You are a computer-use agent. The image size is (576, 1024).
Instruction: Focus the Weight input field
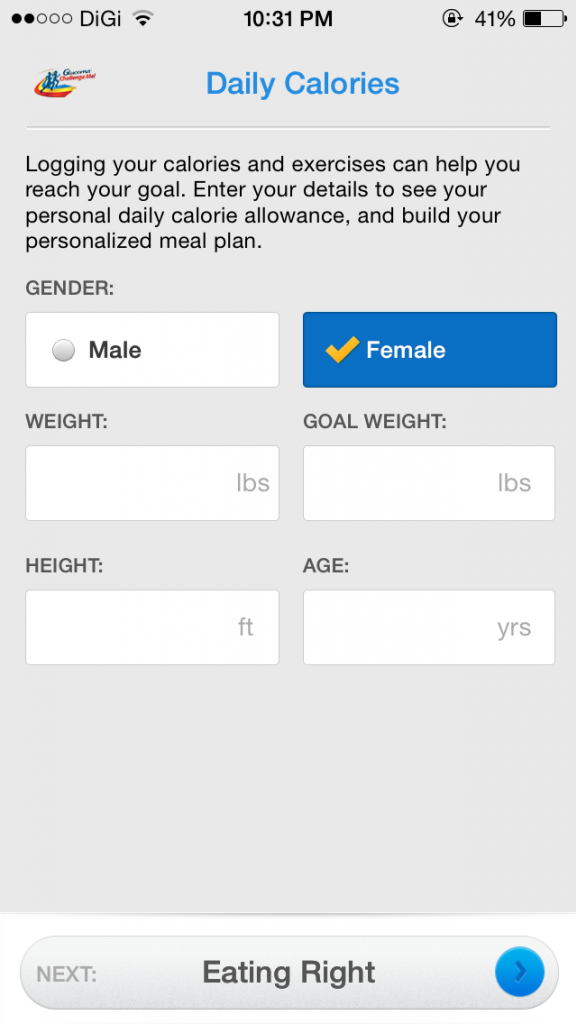(x=152, y=483)
